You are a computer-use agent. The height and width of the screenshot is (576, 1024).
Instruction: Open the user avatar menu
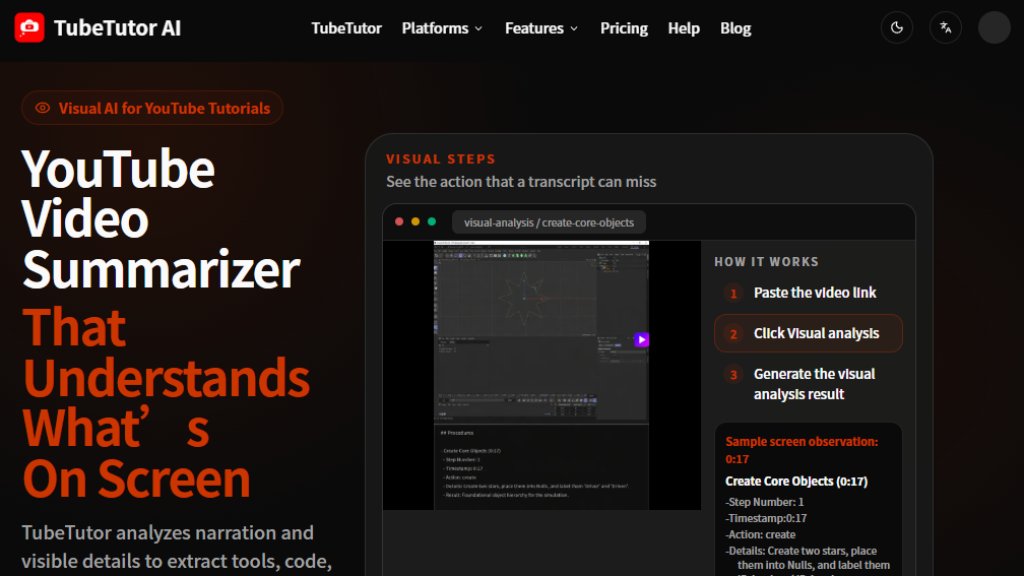994,27
